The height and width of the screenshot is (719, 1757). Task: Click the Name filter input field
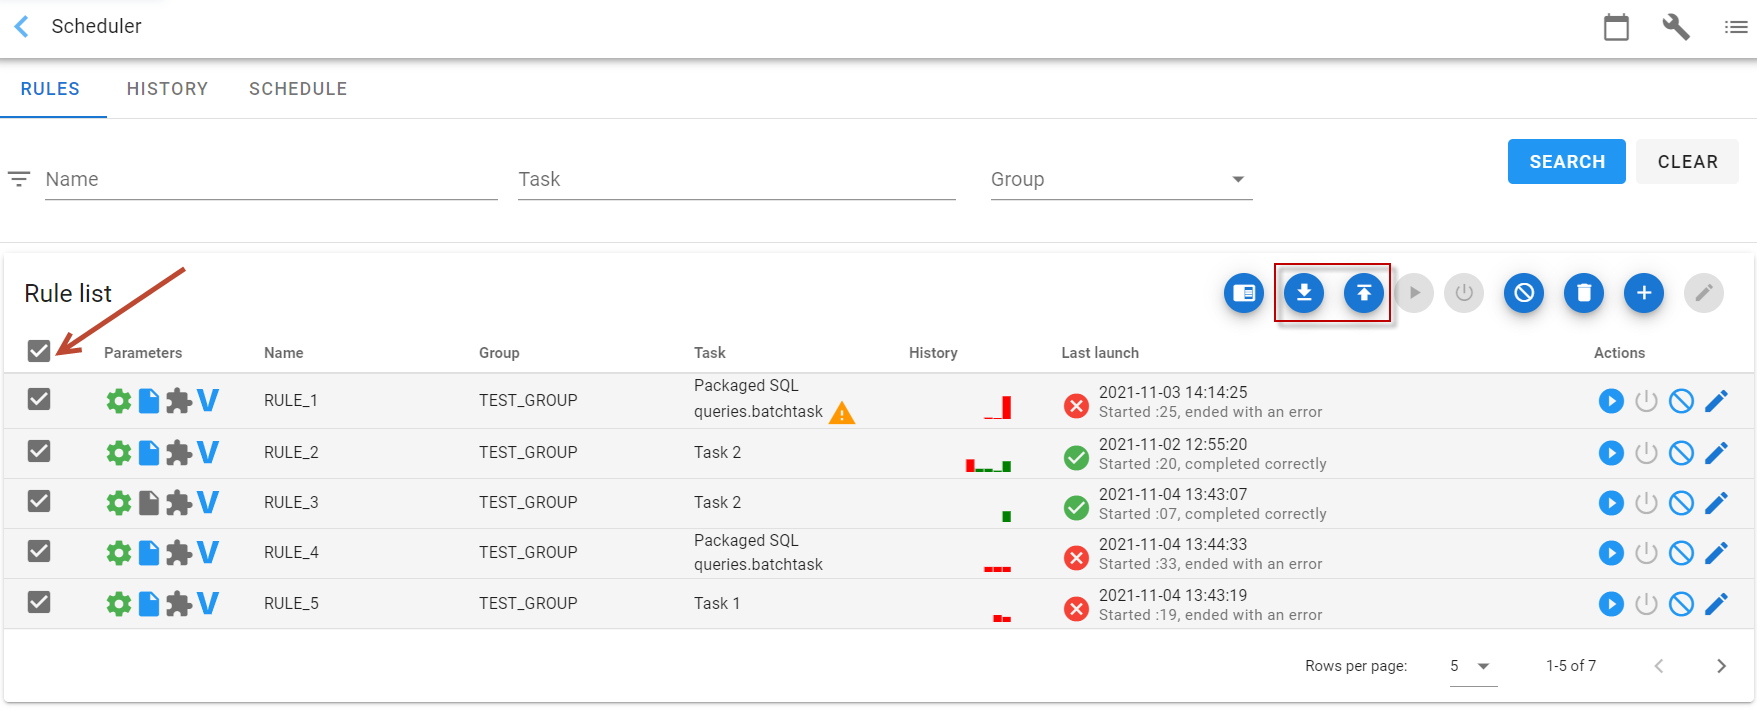pos(271,180)
